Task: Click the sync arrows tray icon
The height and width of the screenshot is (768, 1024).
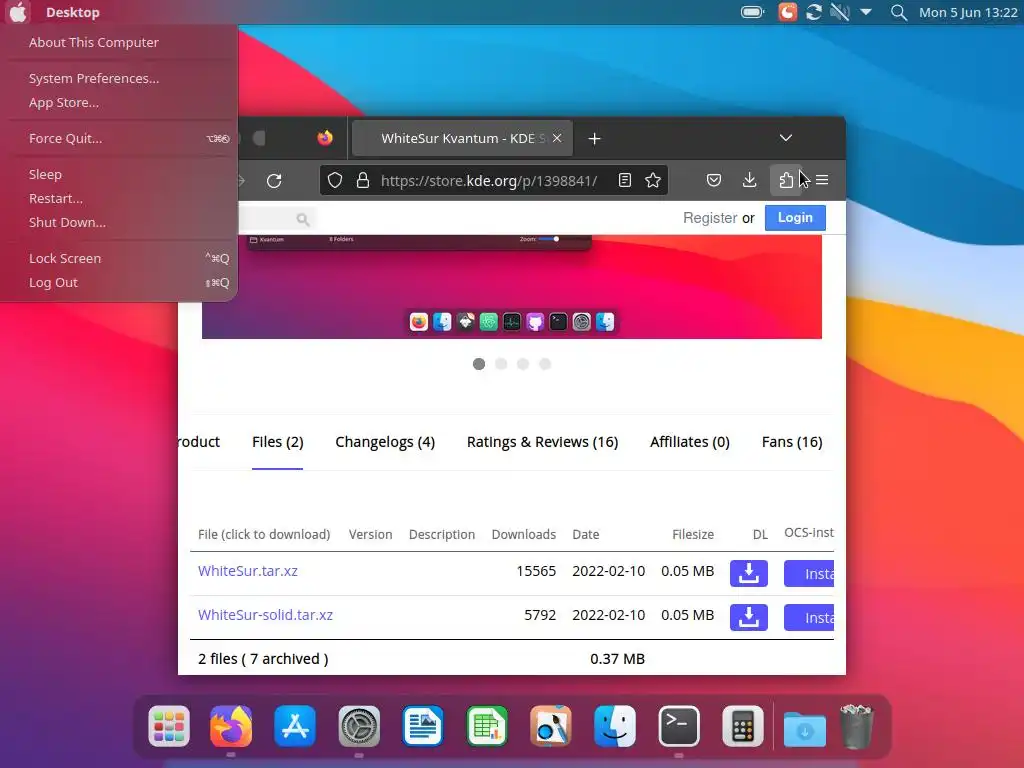Action: [814, 12]
